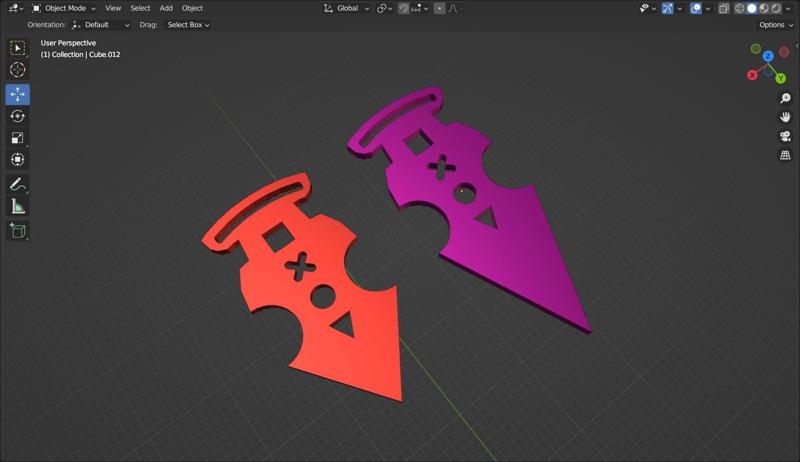Image resolution: width=800 pixels, height=462 pixels.
Task: Open the Global transform orientation dropdown
Action: tap(346, 8)
